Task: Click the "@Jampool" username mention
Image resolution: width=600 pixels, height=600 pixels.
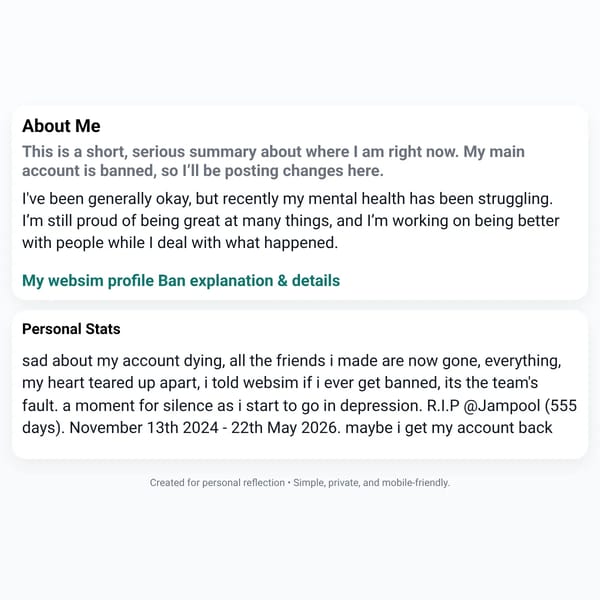Action: coord(502,406)
